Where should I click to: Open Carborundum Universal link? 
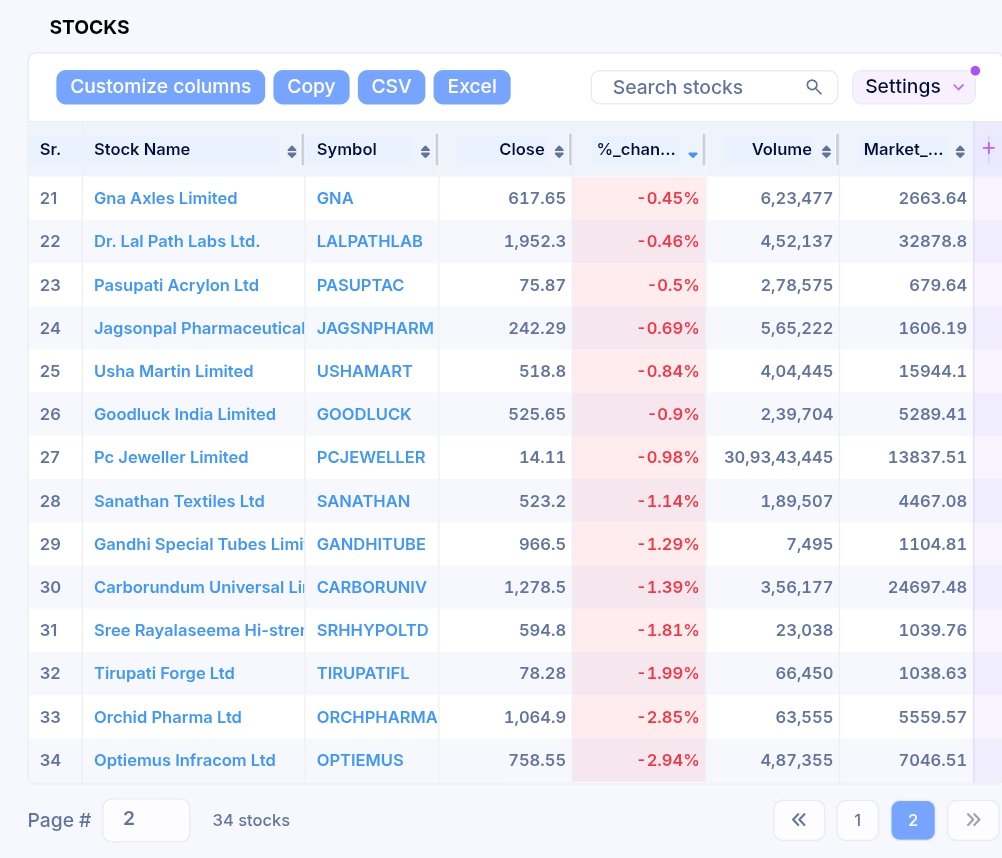tap(199, 587)
